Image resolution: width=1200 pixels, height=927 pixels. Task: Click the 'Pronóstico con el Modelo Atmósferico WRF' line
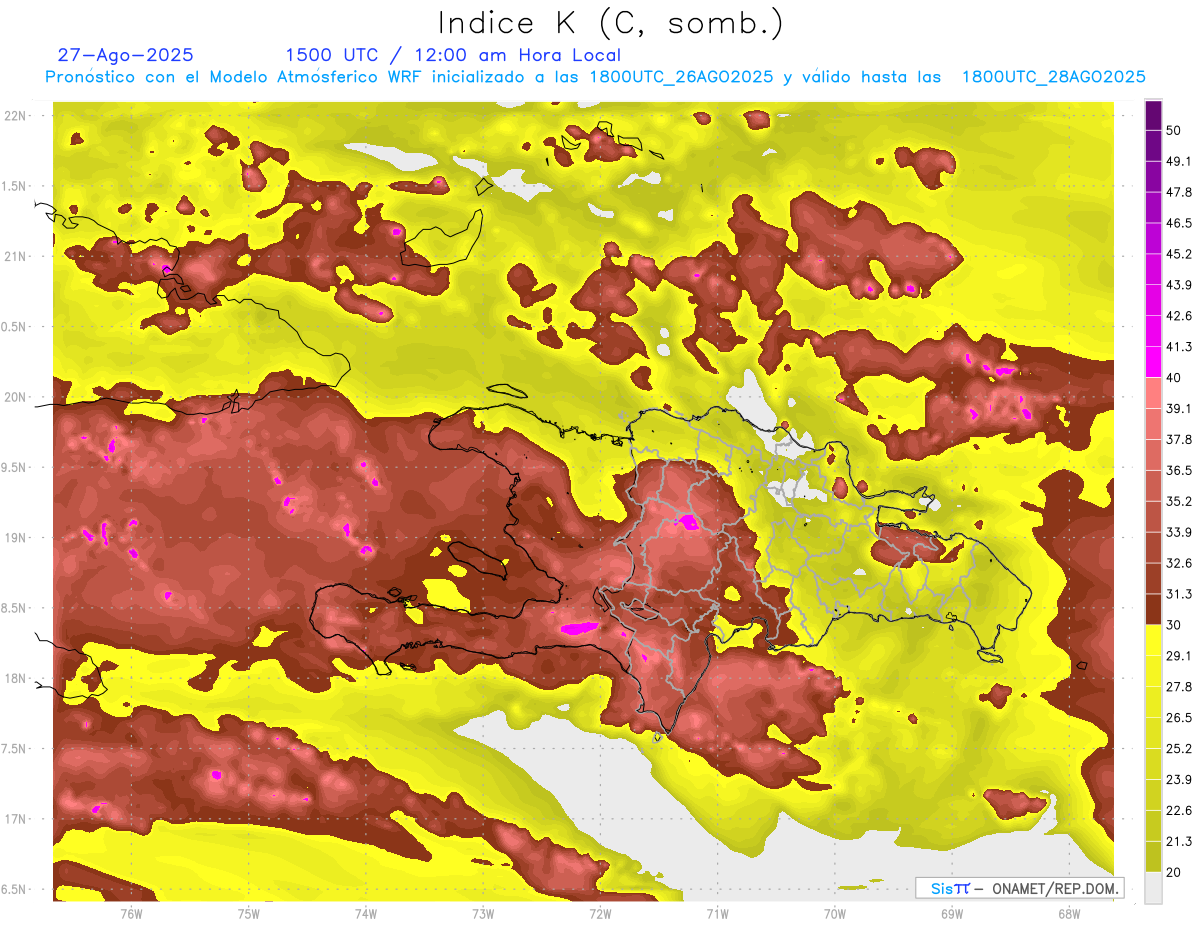(595, 77)
